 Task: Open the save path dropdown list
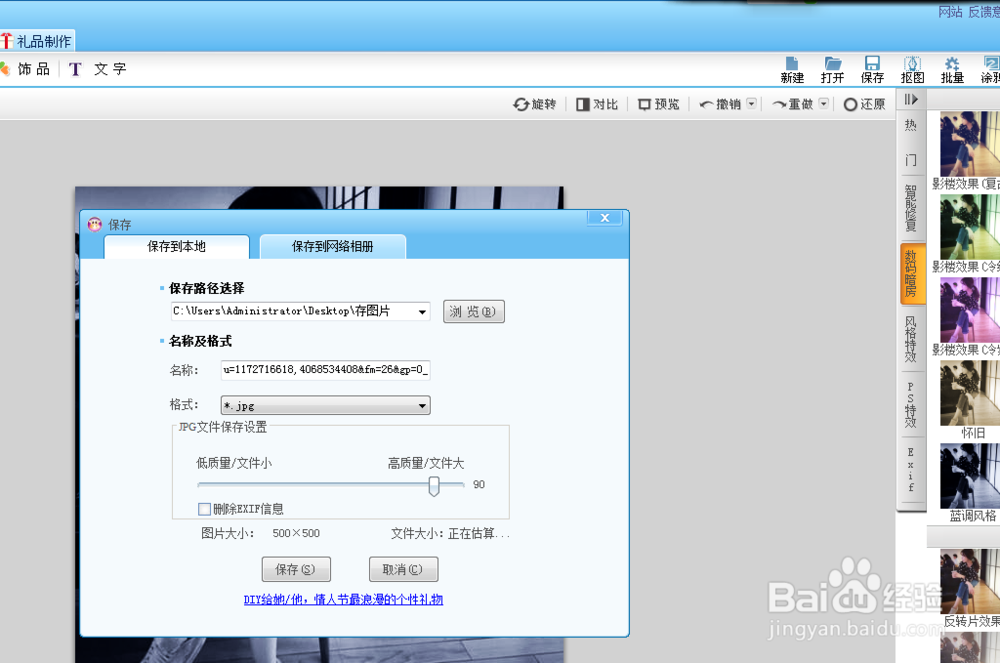point(422,312)
